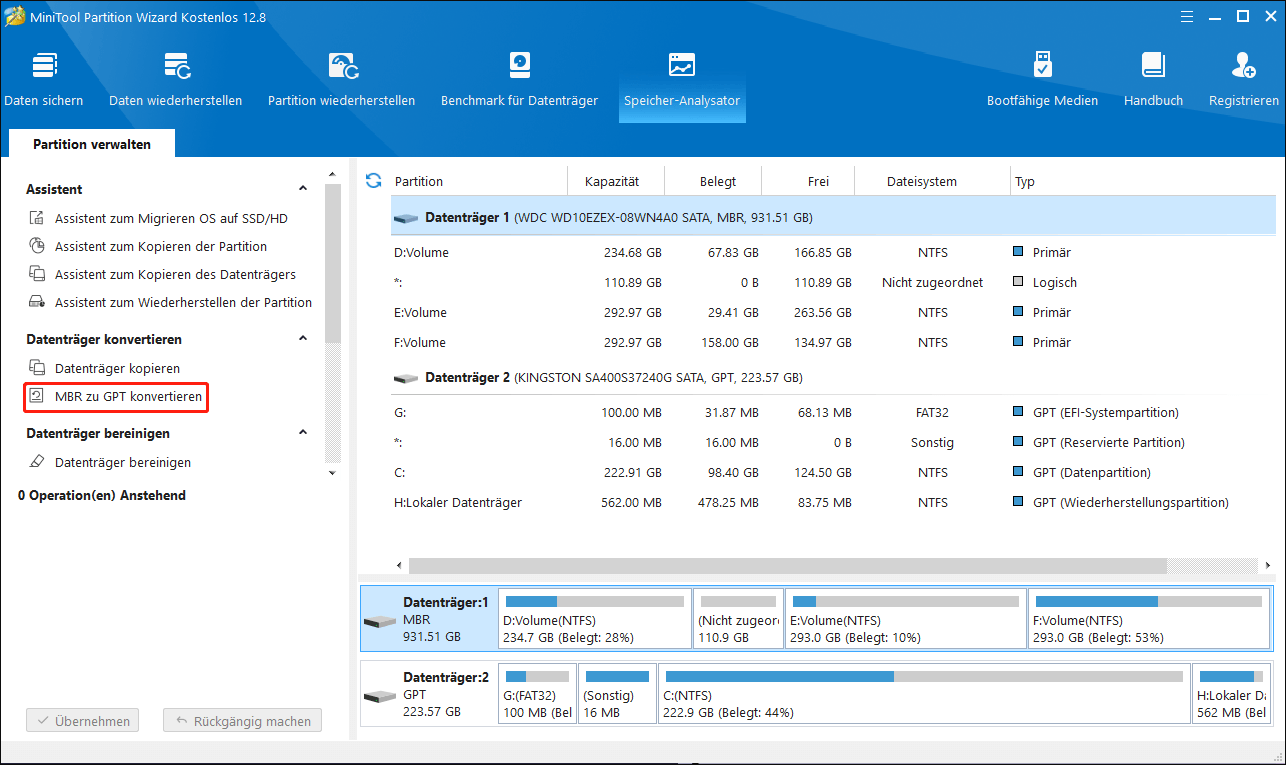The height and width of the screenshot is (765, 1286).
Task: Select the 110.89 GB Nicht zugeordnet row
Action: tap(833, 283)
